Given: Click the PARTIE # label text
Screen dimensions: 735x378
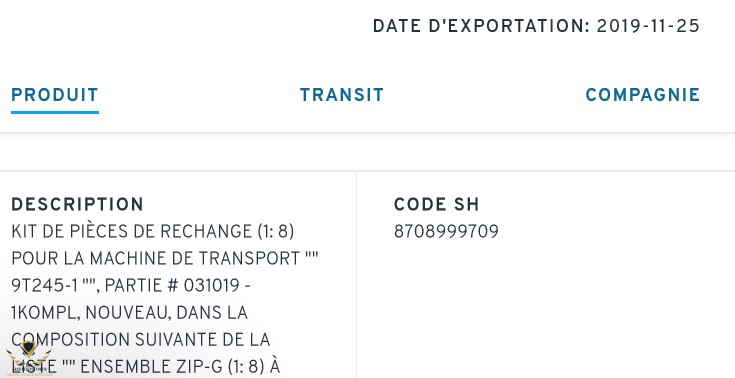Looking at the screenshot, I should pyautogui.click(x=142, y=285).
